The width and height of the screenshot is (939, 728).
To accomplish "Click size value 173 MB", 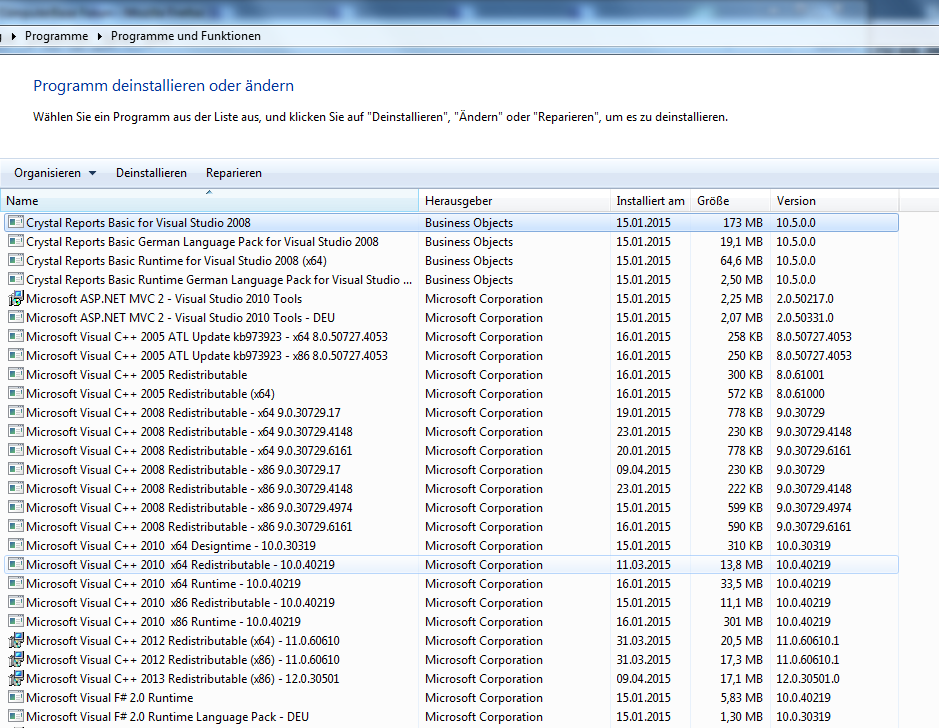I will 743,223.
